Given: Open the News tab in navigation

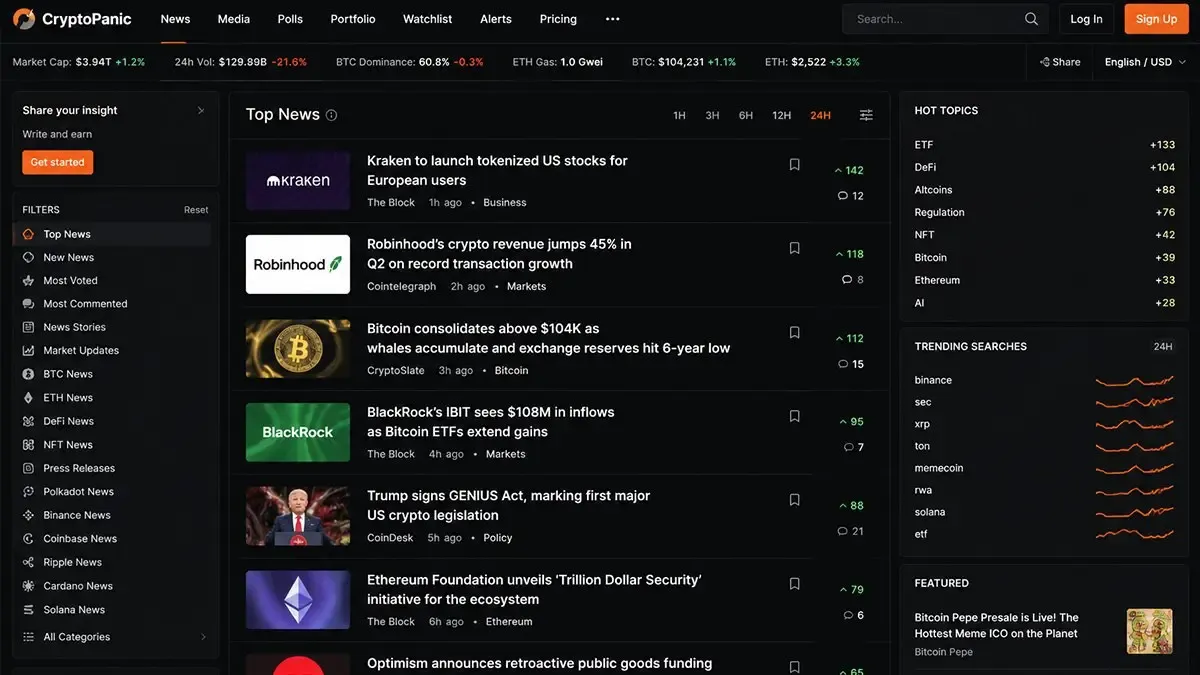Looking at the screenshot, I should (175, 19).
